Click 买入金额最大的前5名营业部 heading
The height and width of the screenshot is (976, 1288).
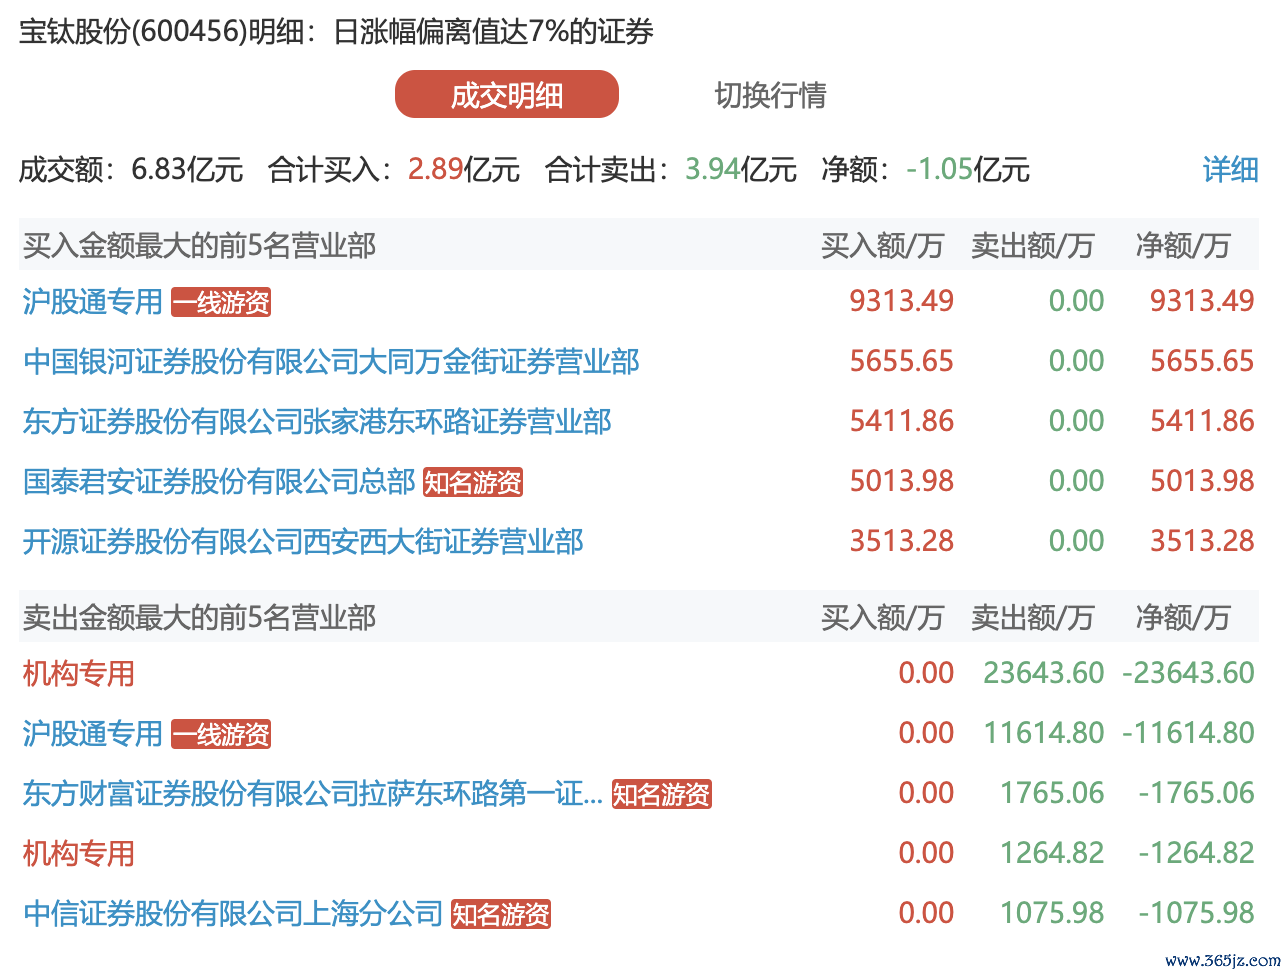(x=200, y=246)
